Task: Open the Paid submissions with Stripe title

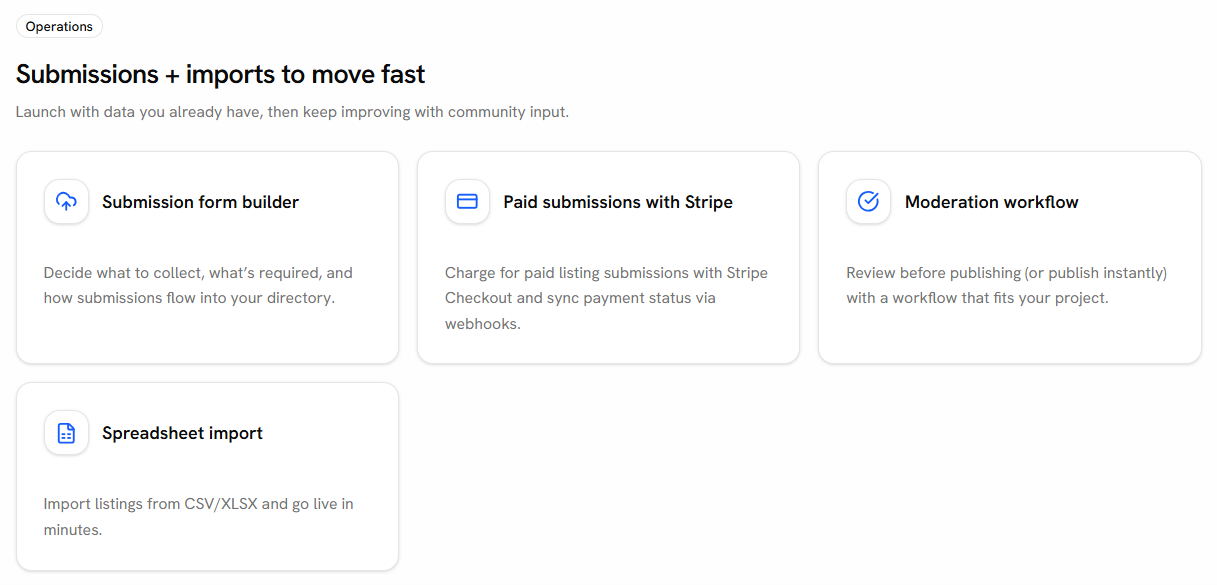Action: pyautogui.click(x=617, y=202)
